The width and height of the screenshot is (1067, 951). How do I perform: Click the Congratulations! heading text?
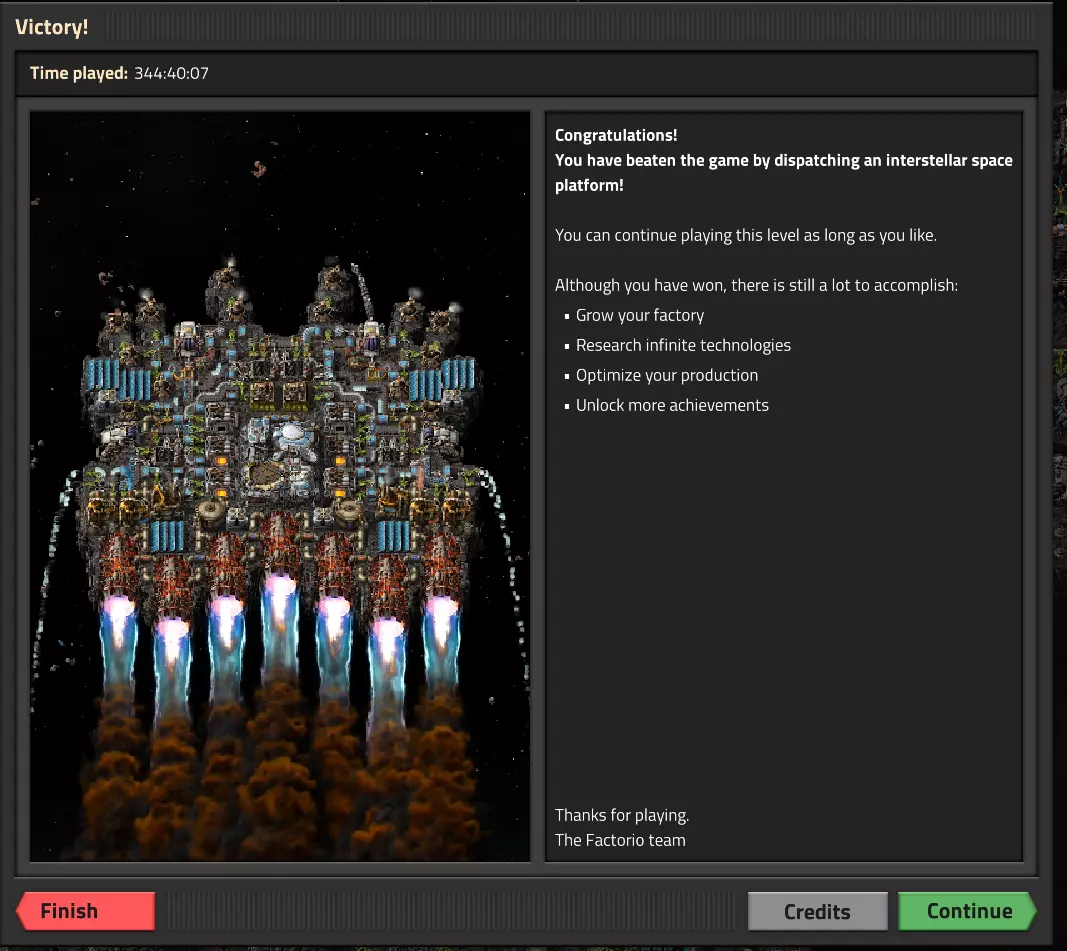(616, 135)
